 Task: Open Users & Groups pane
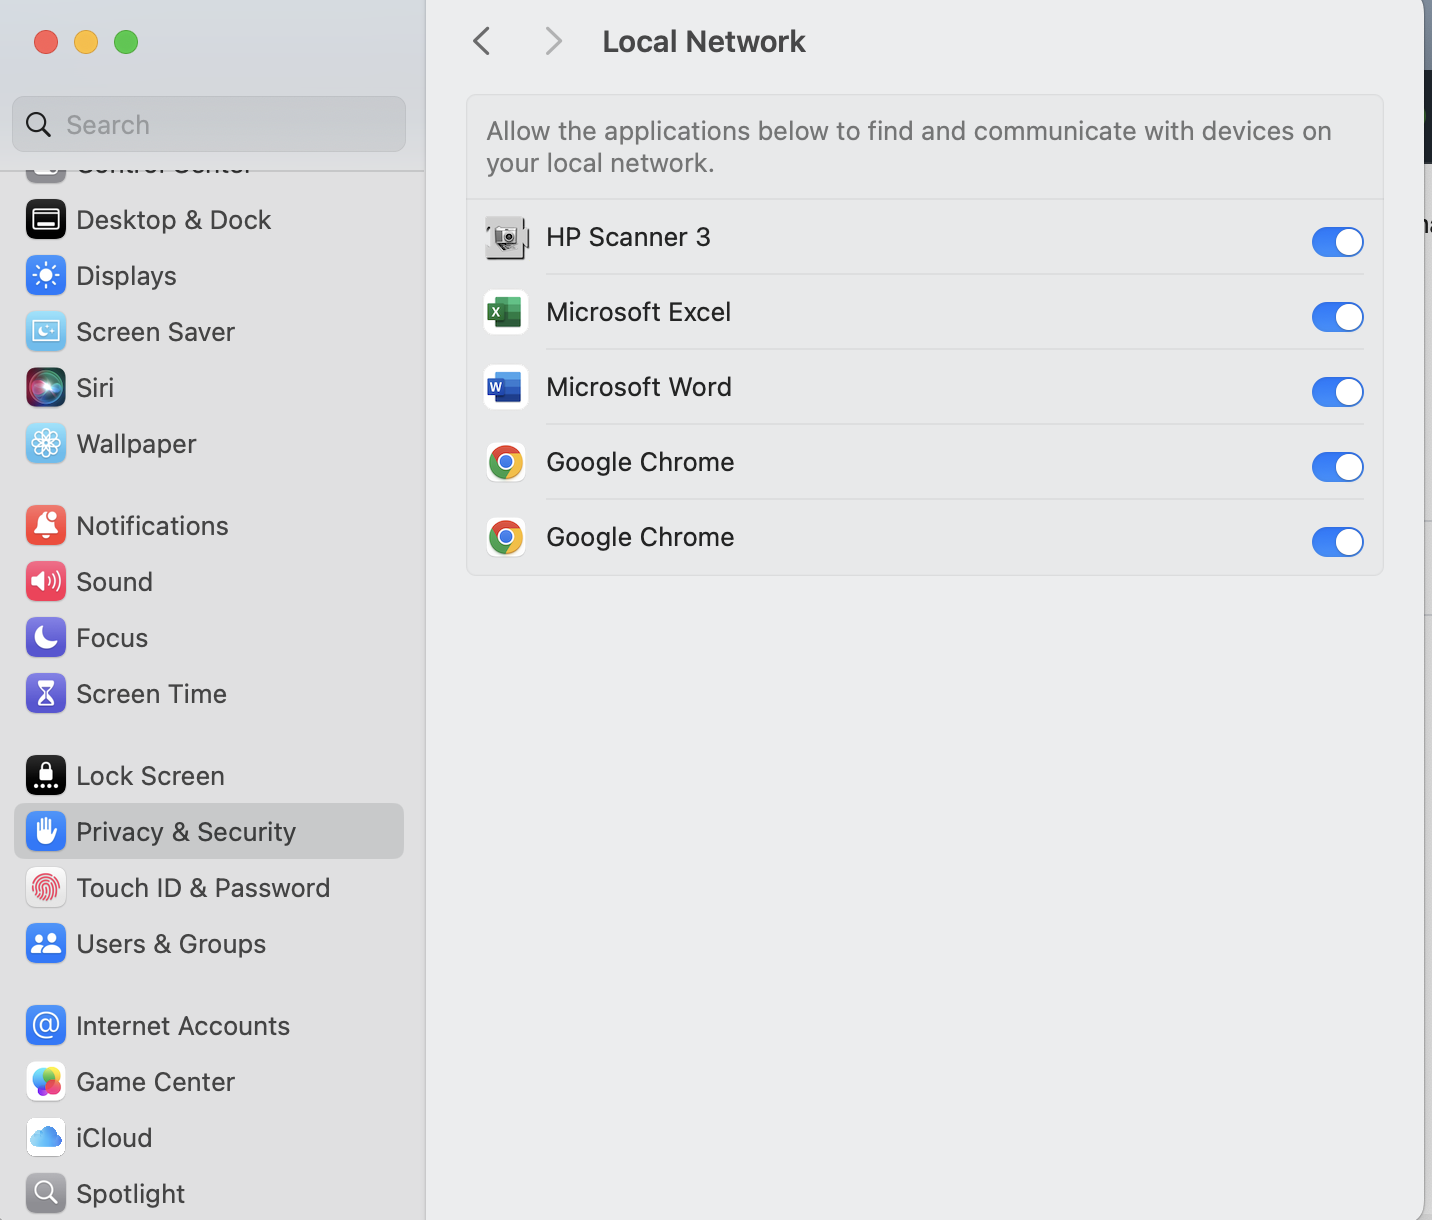pos(171,944)
